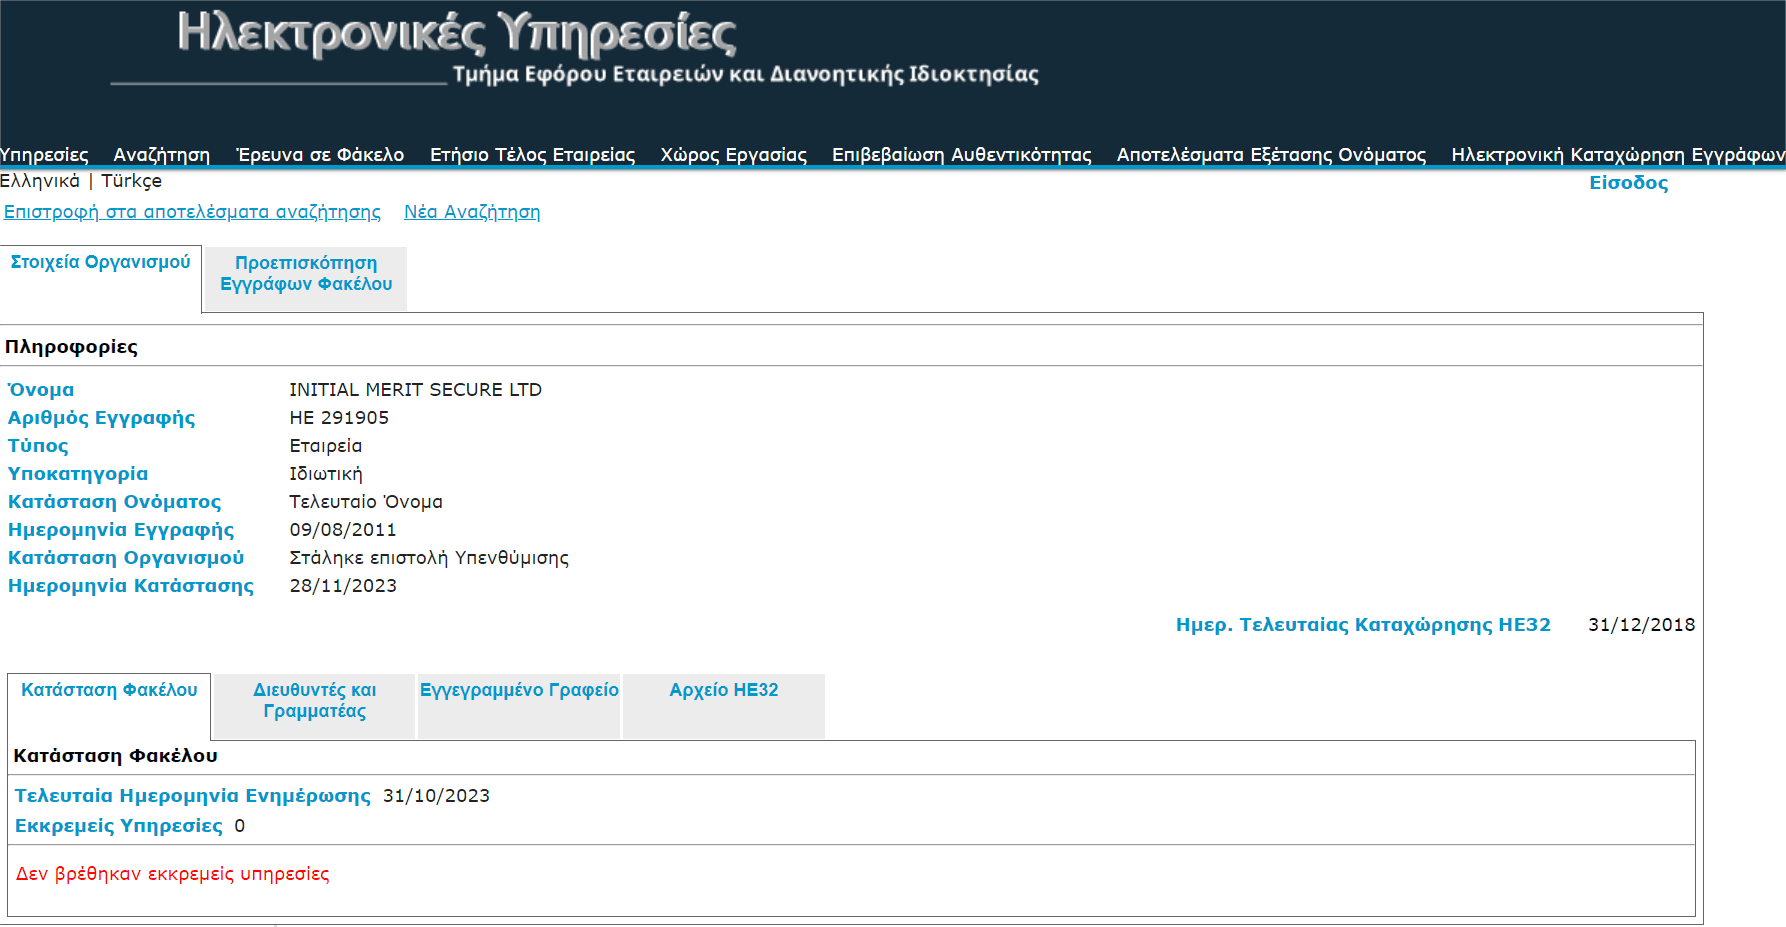Screen dimensions: 1786x927
Task: Click red message Δεν βρέθηκαν εκκρεμείς υπηρεσίες
Action: [x=172, y=874]
